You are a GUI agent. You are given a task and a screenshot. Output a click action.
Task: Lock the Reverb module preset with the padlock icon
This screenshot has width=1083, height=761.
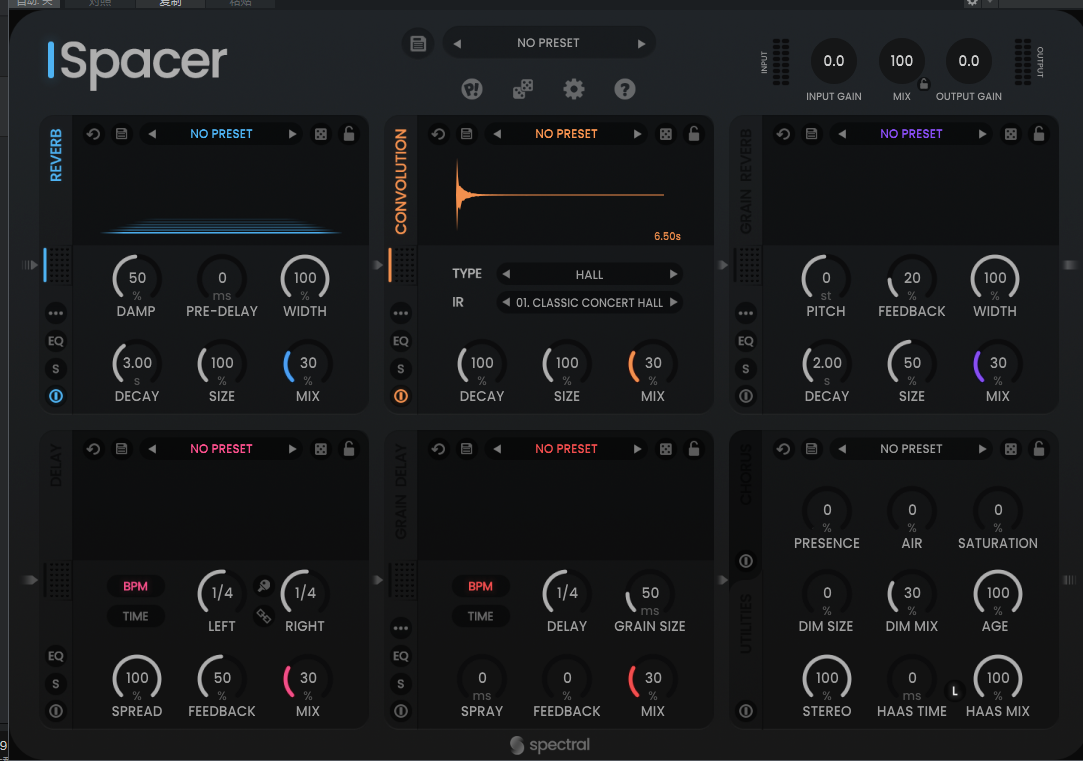pos(349,133)
